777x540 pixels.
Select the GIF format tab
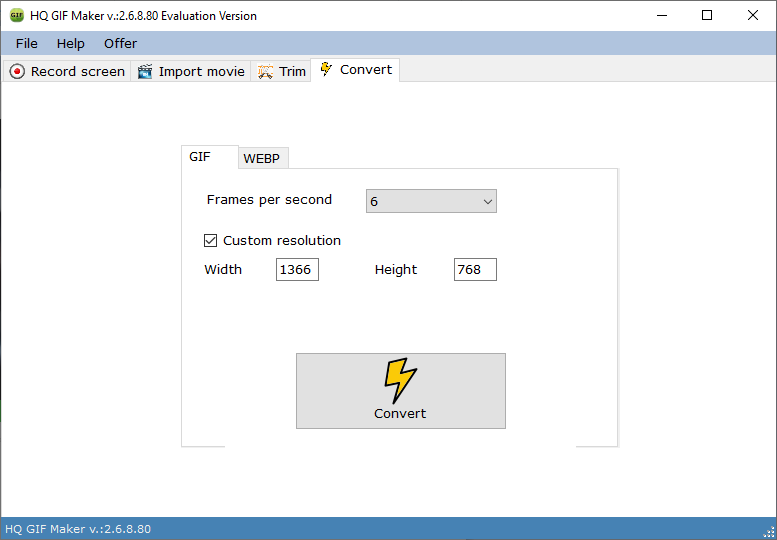point(209,157)
